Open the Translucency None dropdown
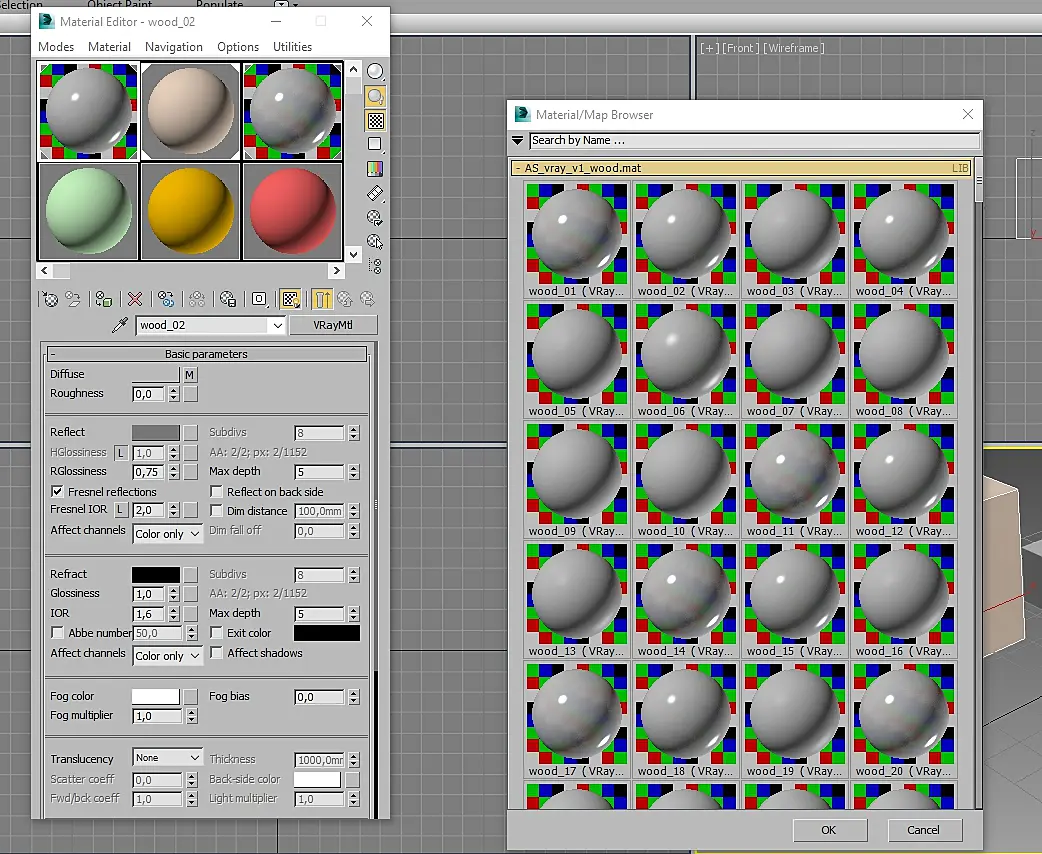 point(167,758)
